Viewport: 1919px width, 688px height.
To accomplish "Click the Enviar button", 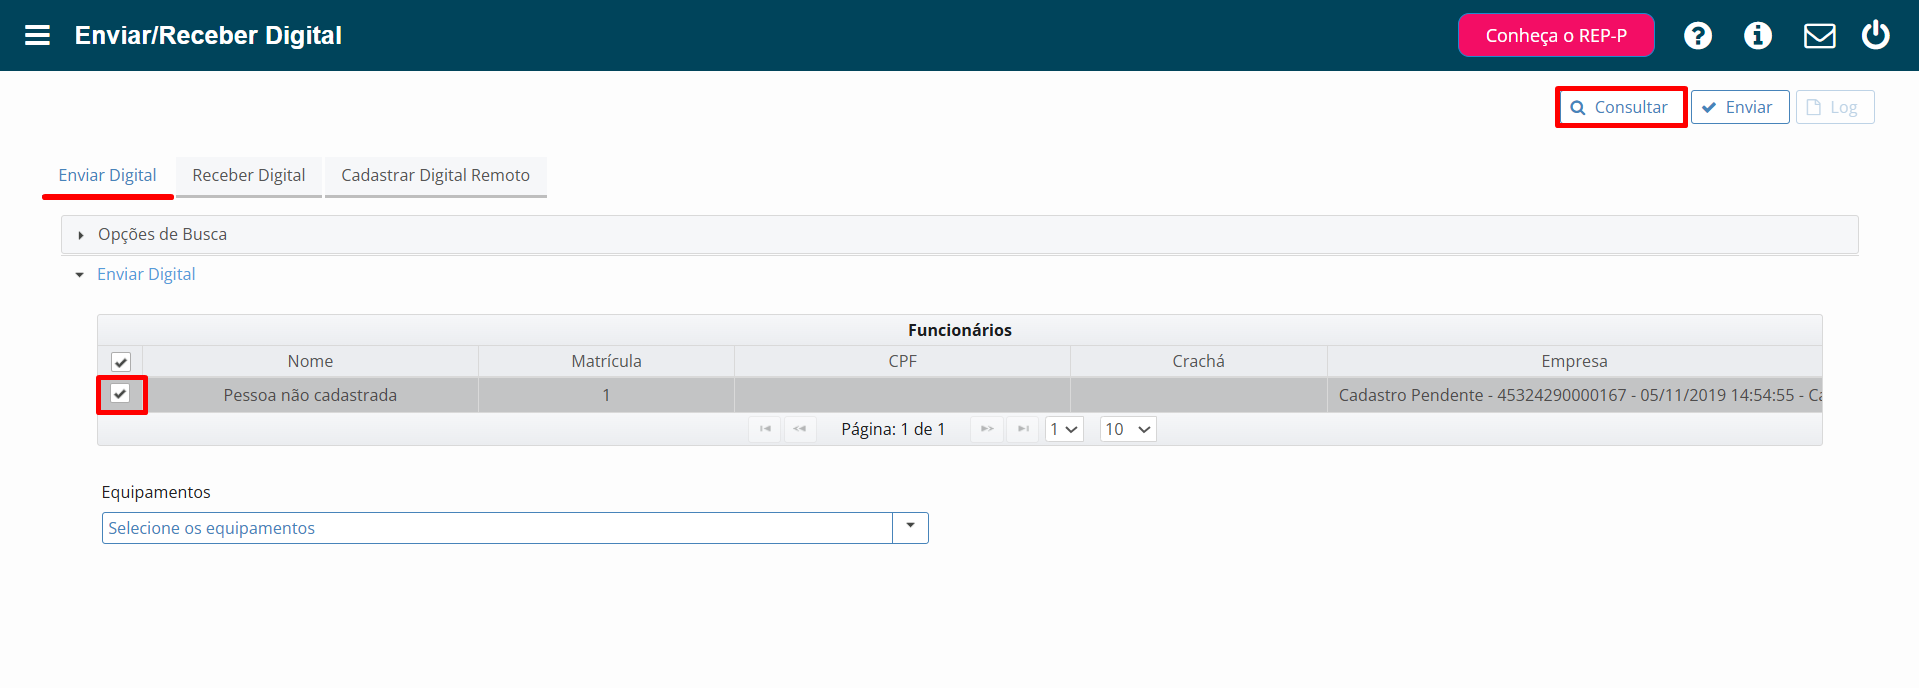I will (x=1739, y=107).
